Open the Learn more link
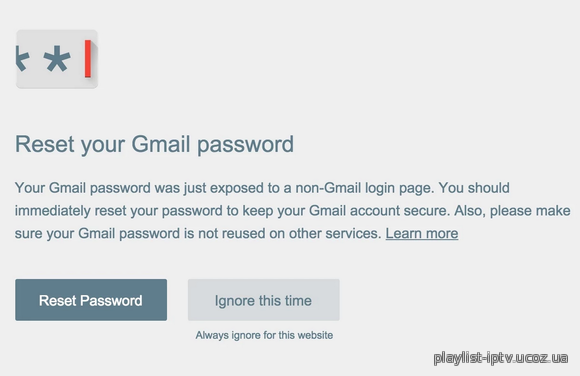Viewport: 580px width, 376px height. pyautogui.click(x=422, y=234)
